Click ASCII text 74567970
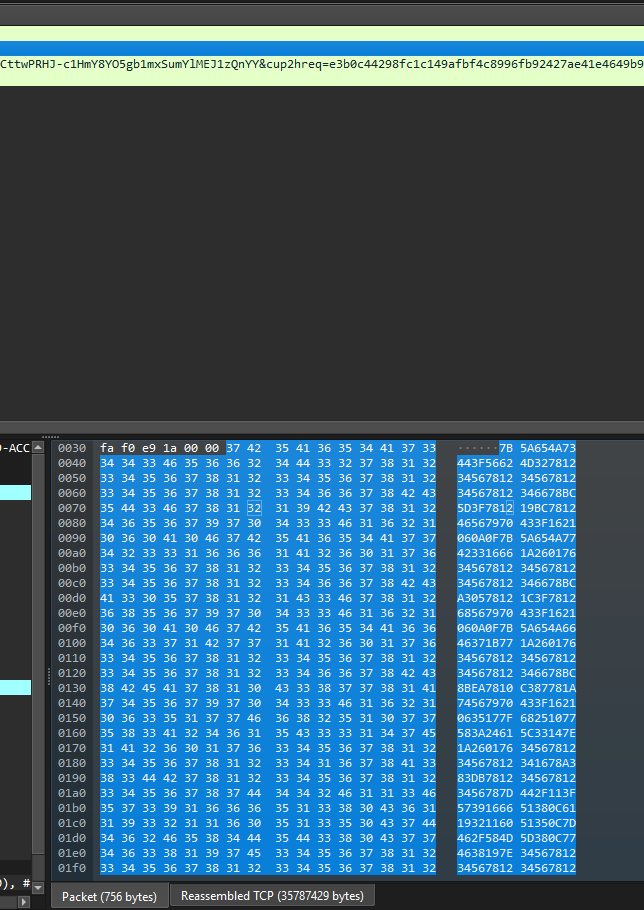Viewport: 644px width, 910px height. pyautogui.click(x=485, y=703)
